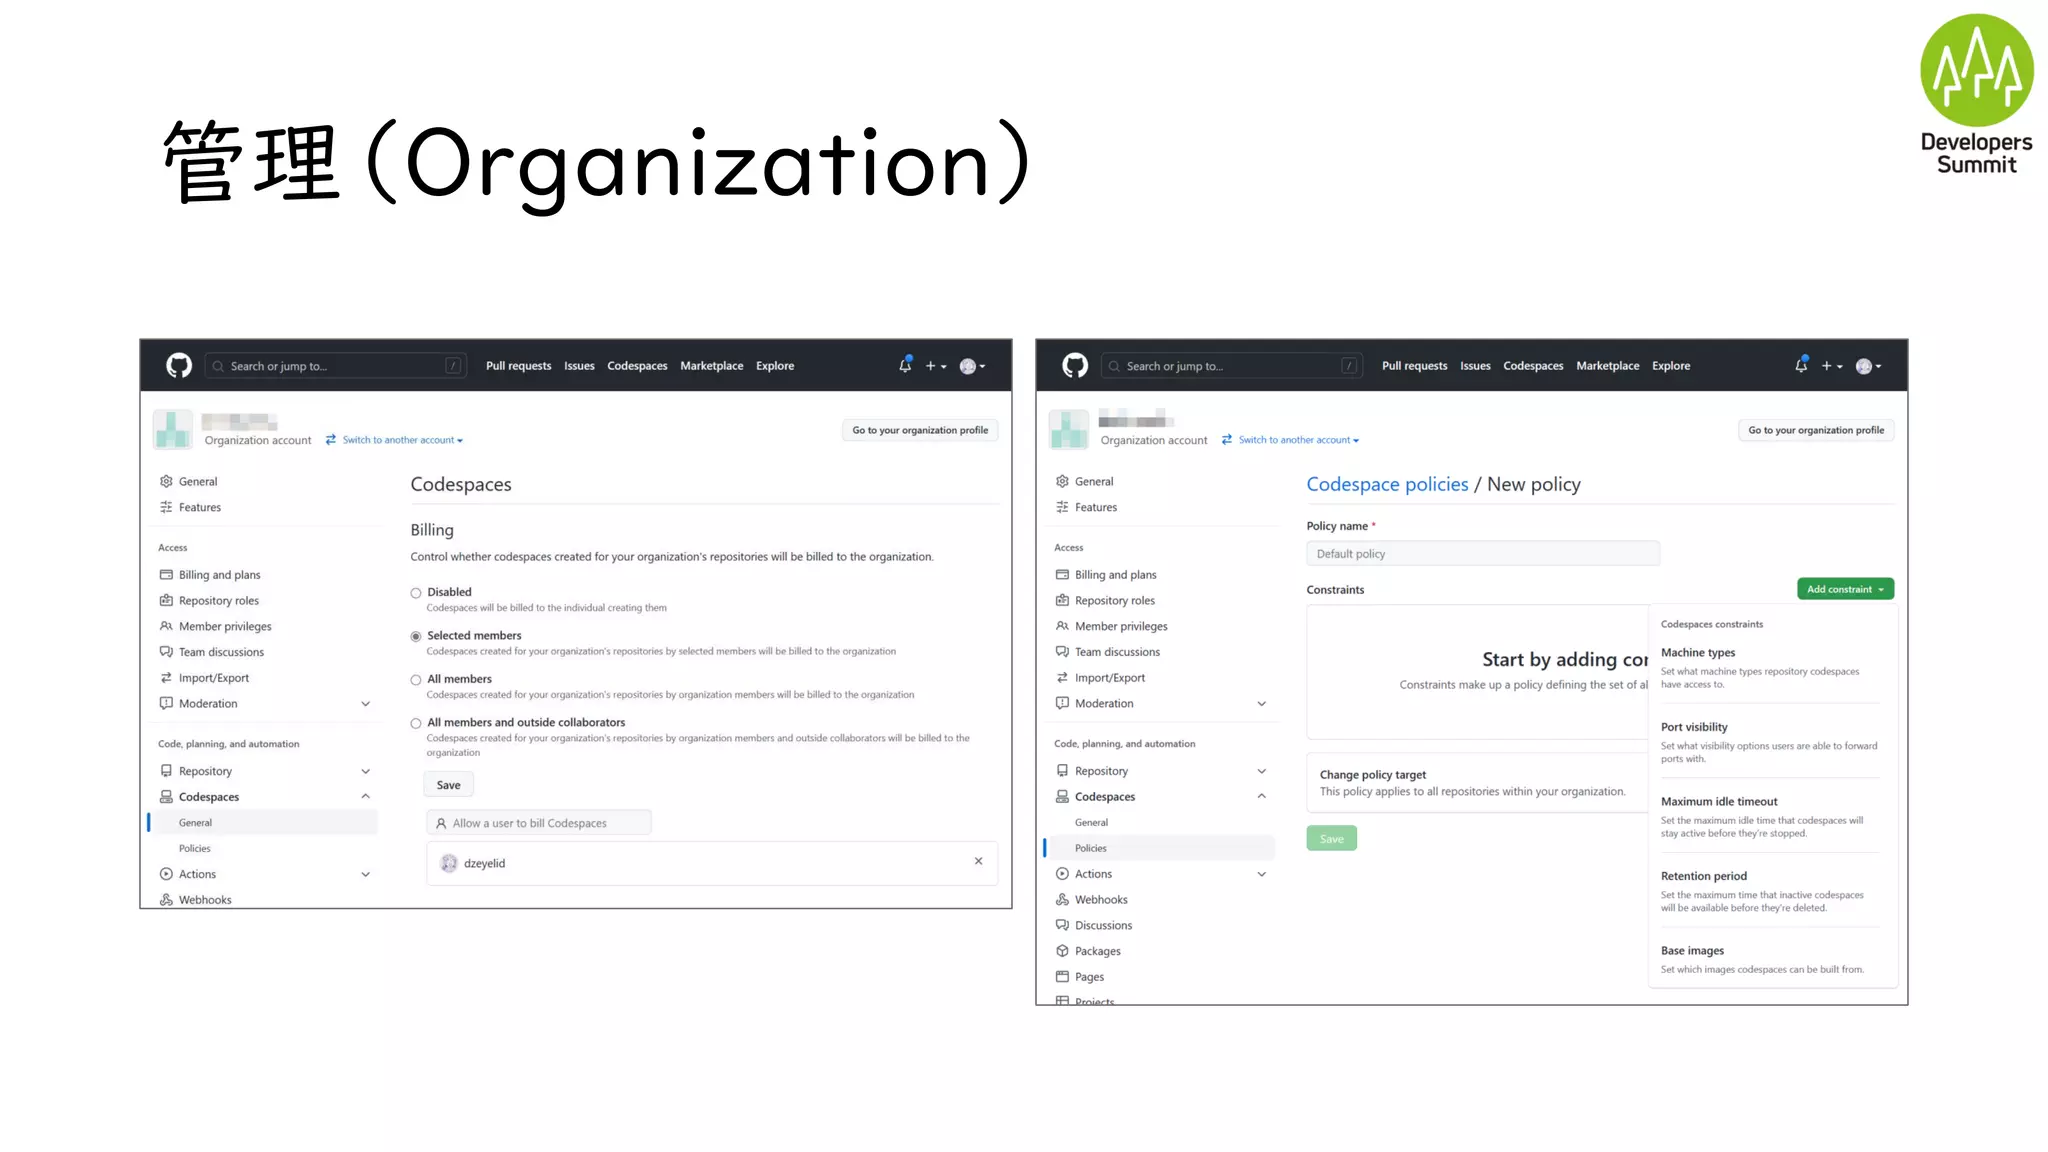This screenshot has width=2048, height=1152.
Task: Click Billing and plans card icon, left sidebar
Action: [x=166, y=575]
